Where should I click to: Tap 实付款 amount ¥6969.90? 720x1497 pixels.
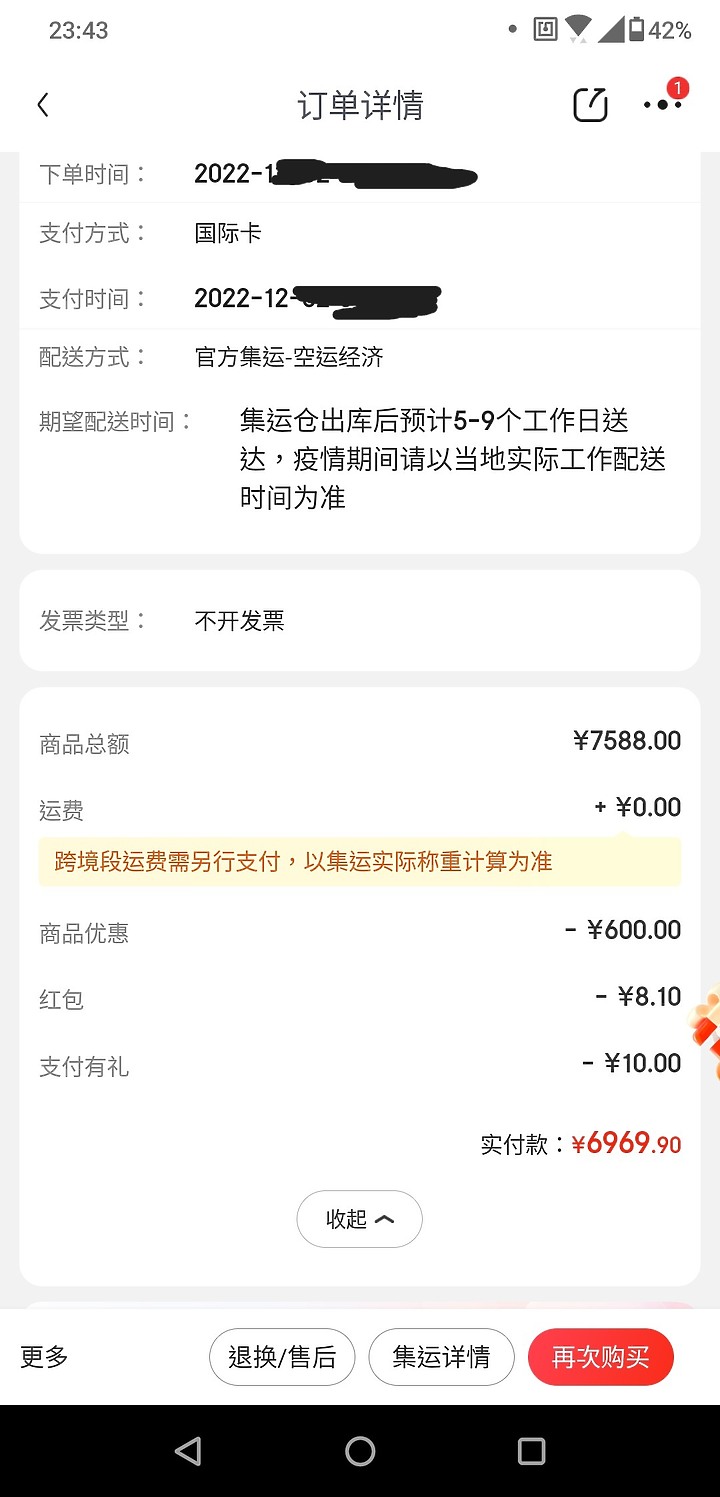(626, 1143)
